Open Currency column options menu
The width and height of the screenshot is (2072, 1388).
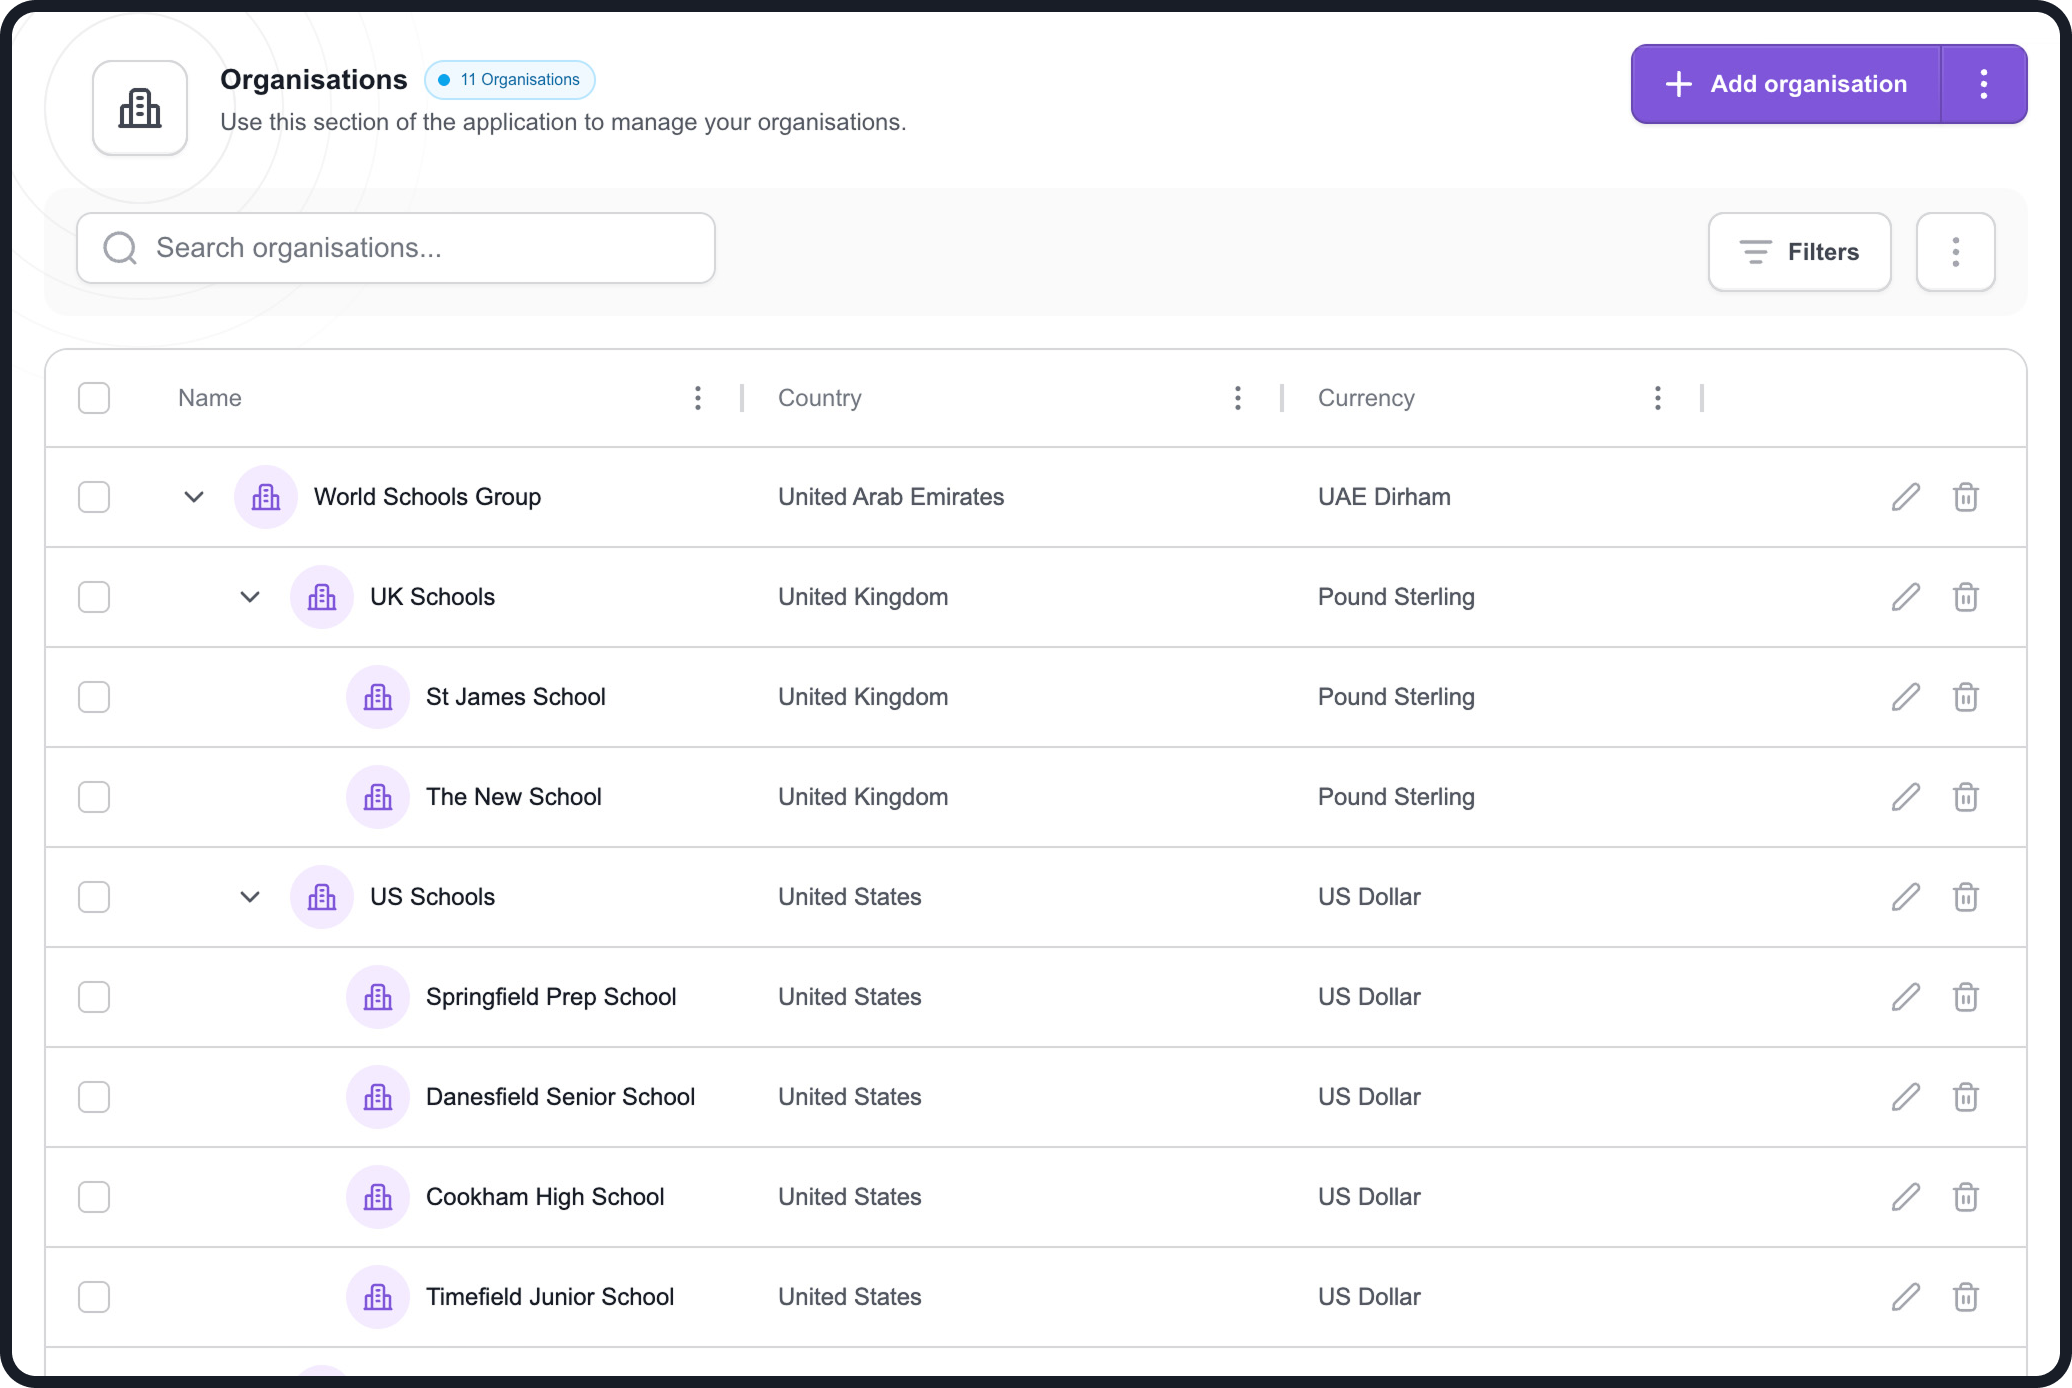[1658, 398]
